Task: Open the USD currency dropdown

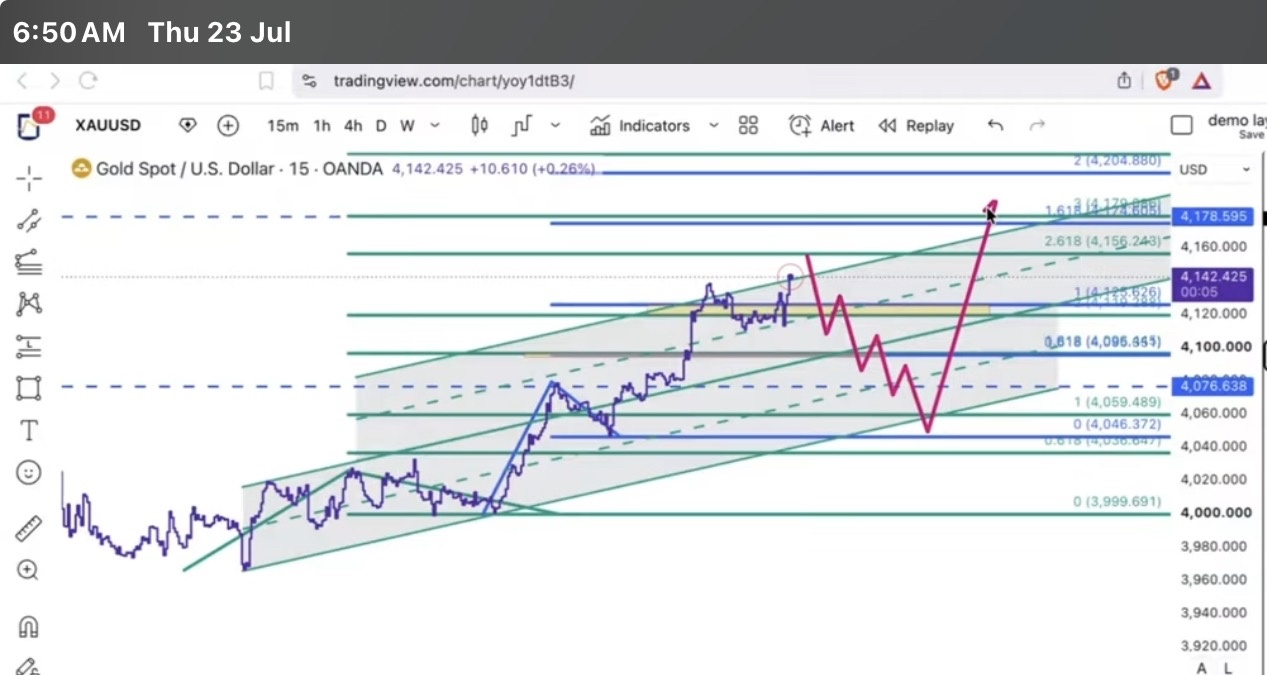Action: point(1215,169)
